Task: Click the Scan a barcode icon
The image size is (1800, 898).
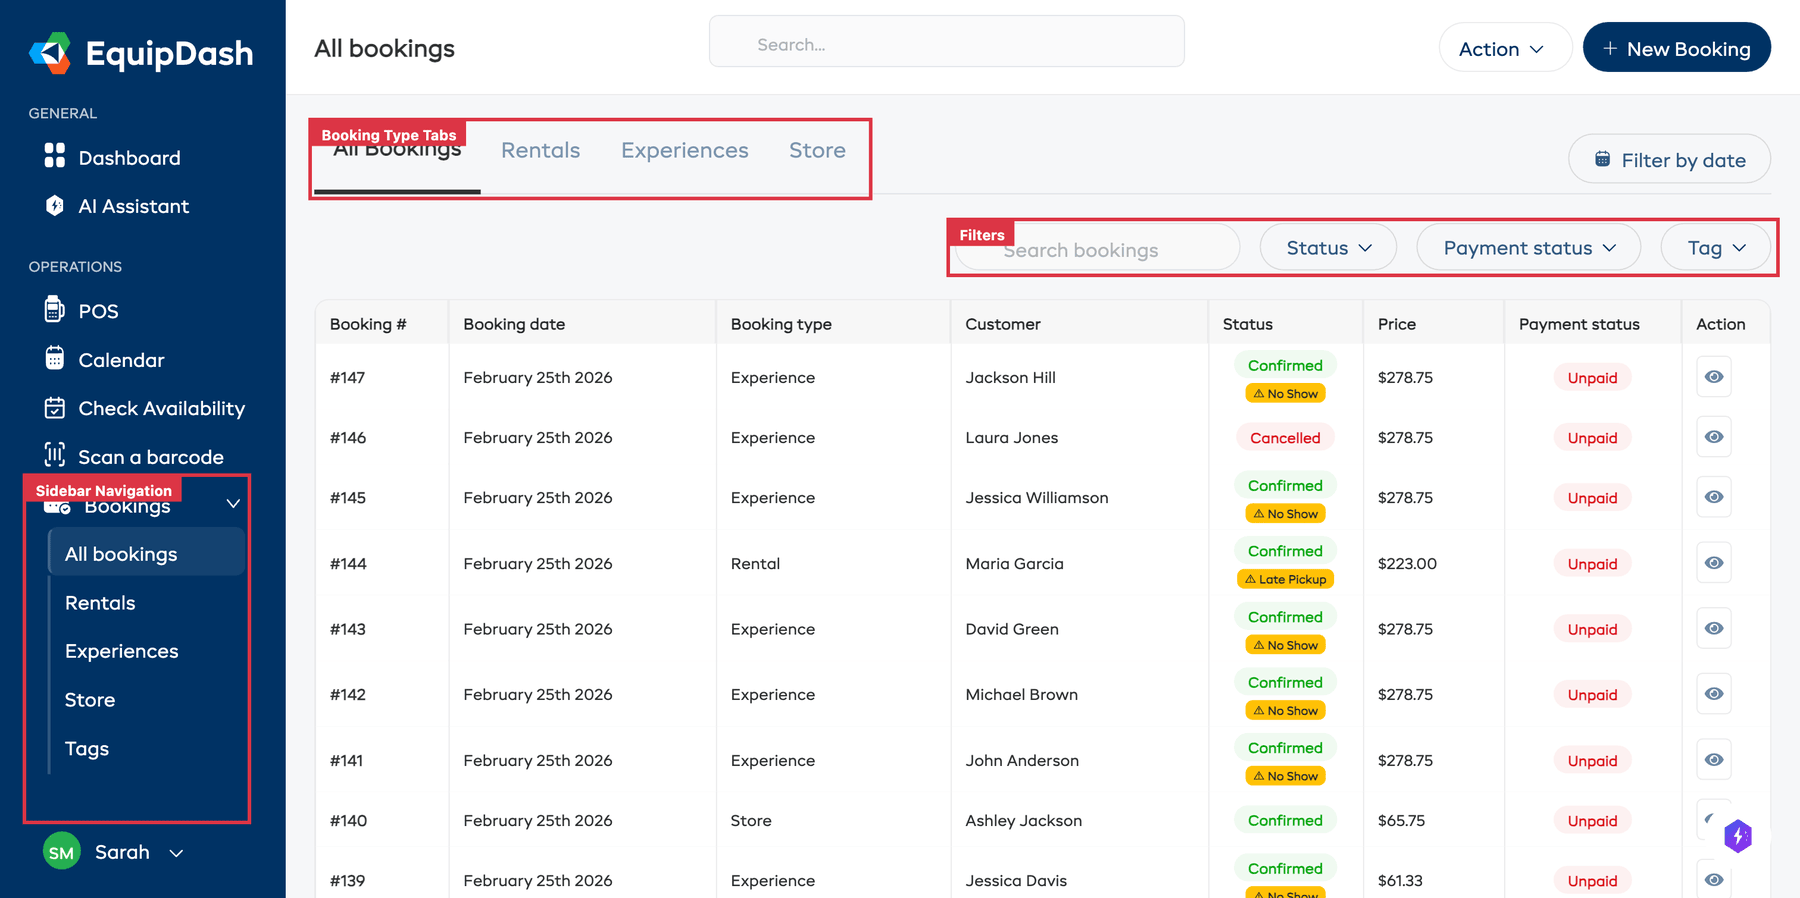Action: pos(55,455)
